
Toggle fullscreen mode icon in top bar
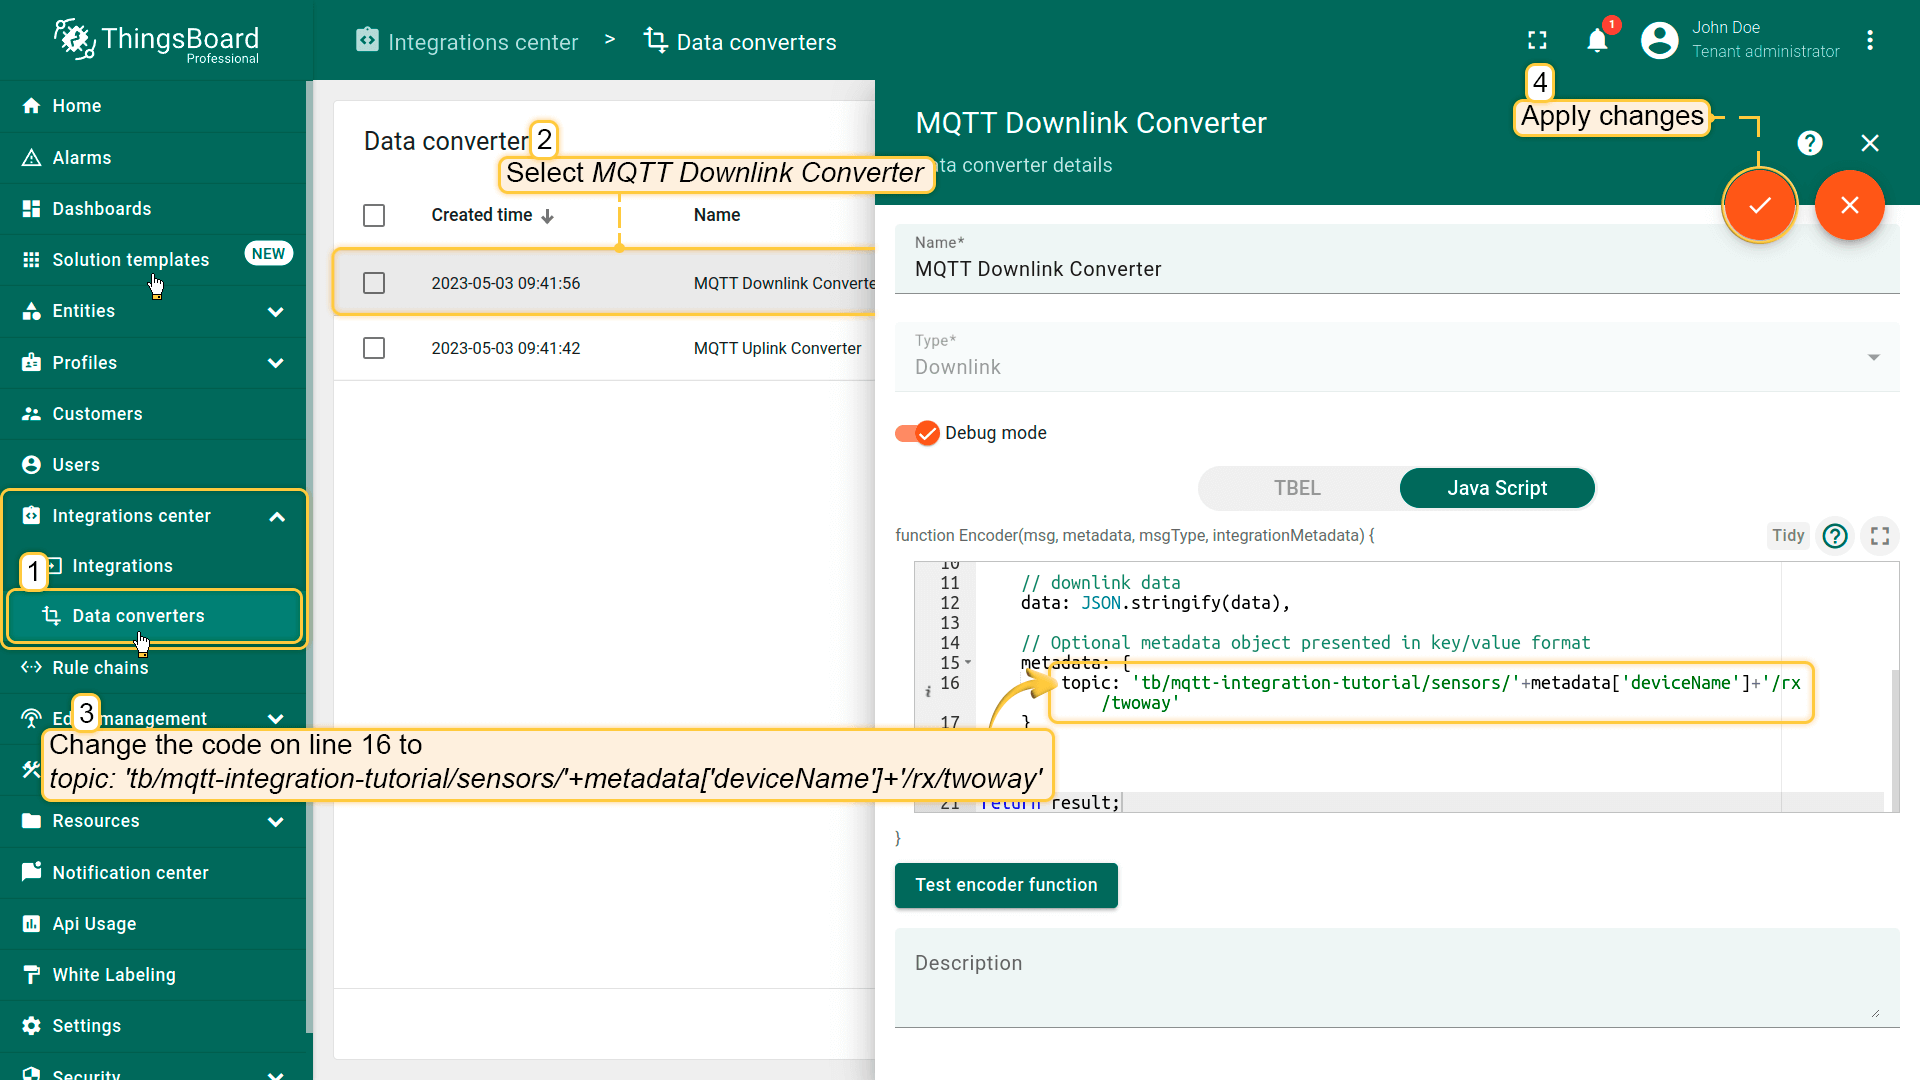coord(1537,40)
